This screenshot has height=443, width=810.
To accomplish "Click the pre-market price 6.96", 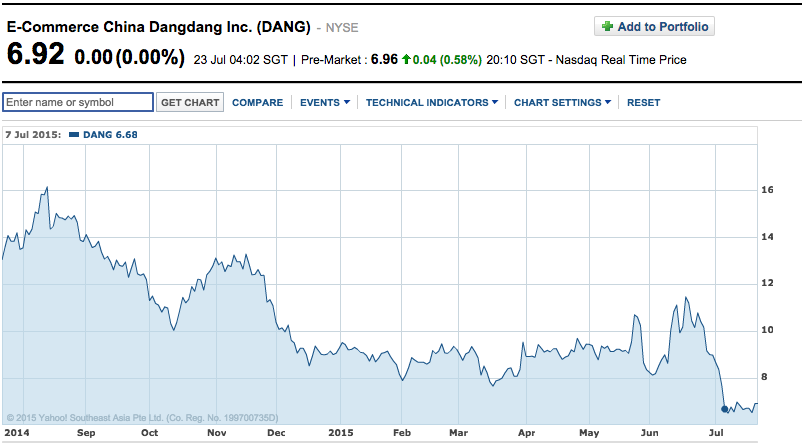I will click(x=384, y=59).
